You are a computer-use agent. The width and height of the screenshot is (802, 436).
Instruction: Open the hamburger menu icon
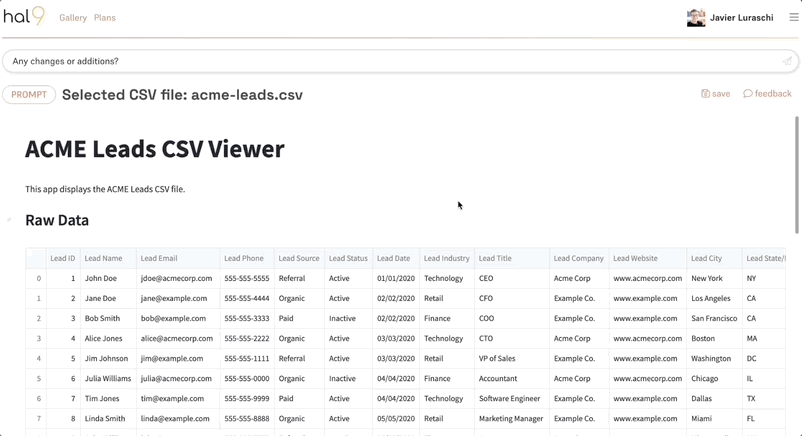click(x=793, y=17)
